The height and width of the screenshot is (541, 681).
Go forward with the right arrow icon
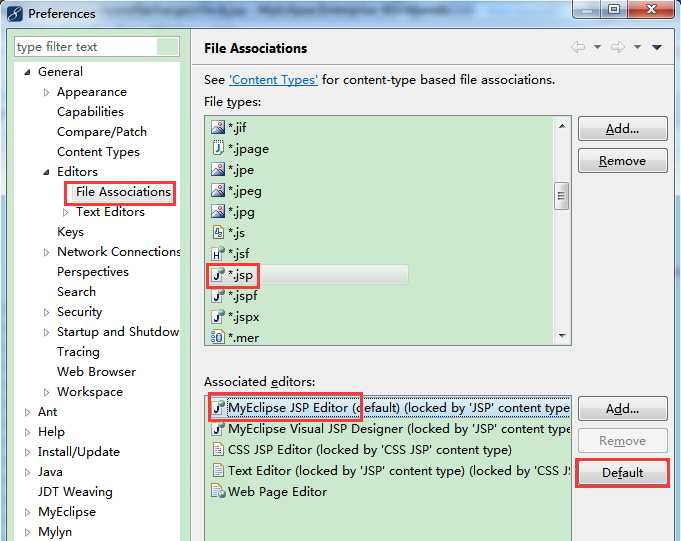pyautogui.click(x=618, y=47)
